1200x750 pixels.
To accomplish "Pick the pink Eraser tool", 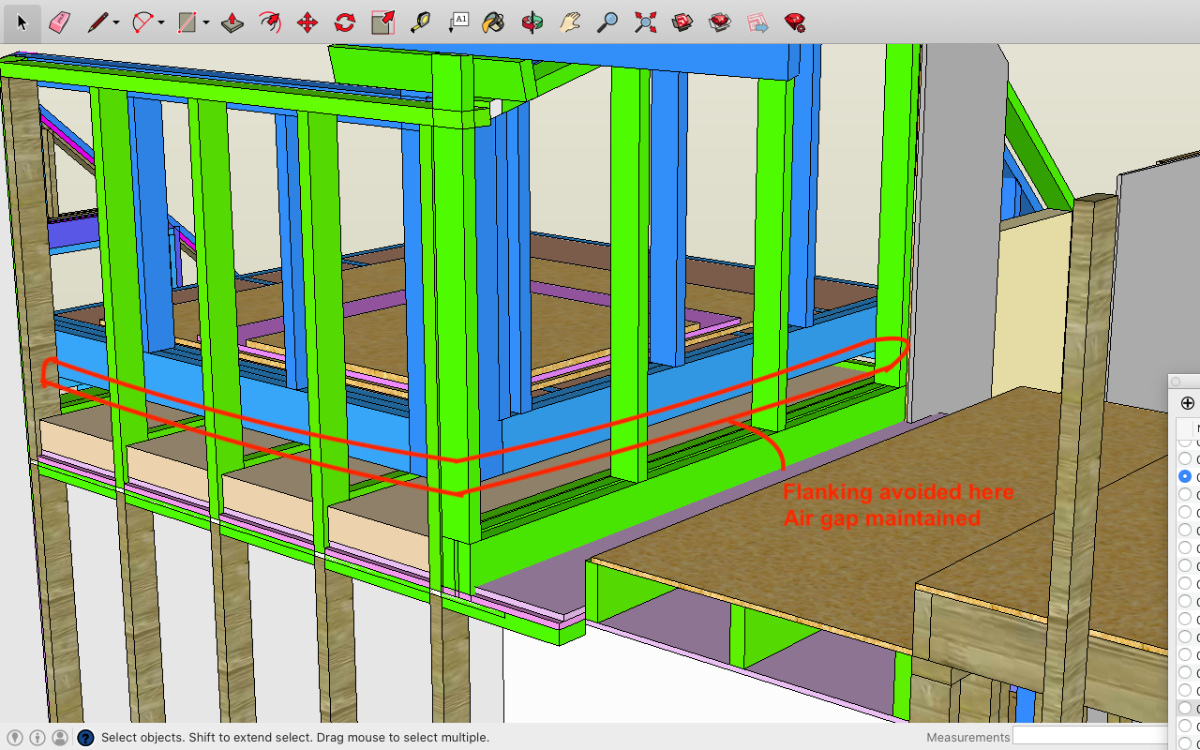I will (x=59, y=22).
